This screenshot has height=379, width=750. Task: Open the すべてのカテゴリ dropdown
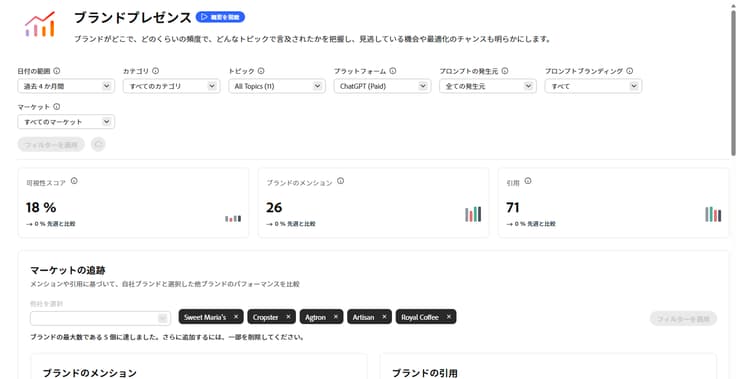click(x=171, y=86)
